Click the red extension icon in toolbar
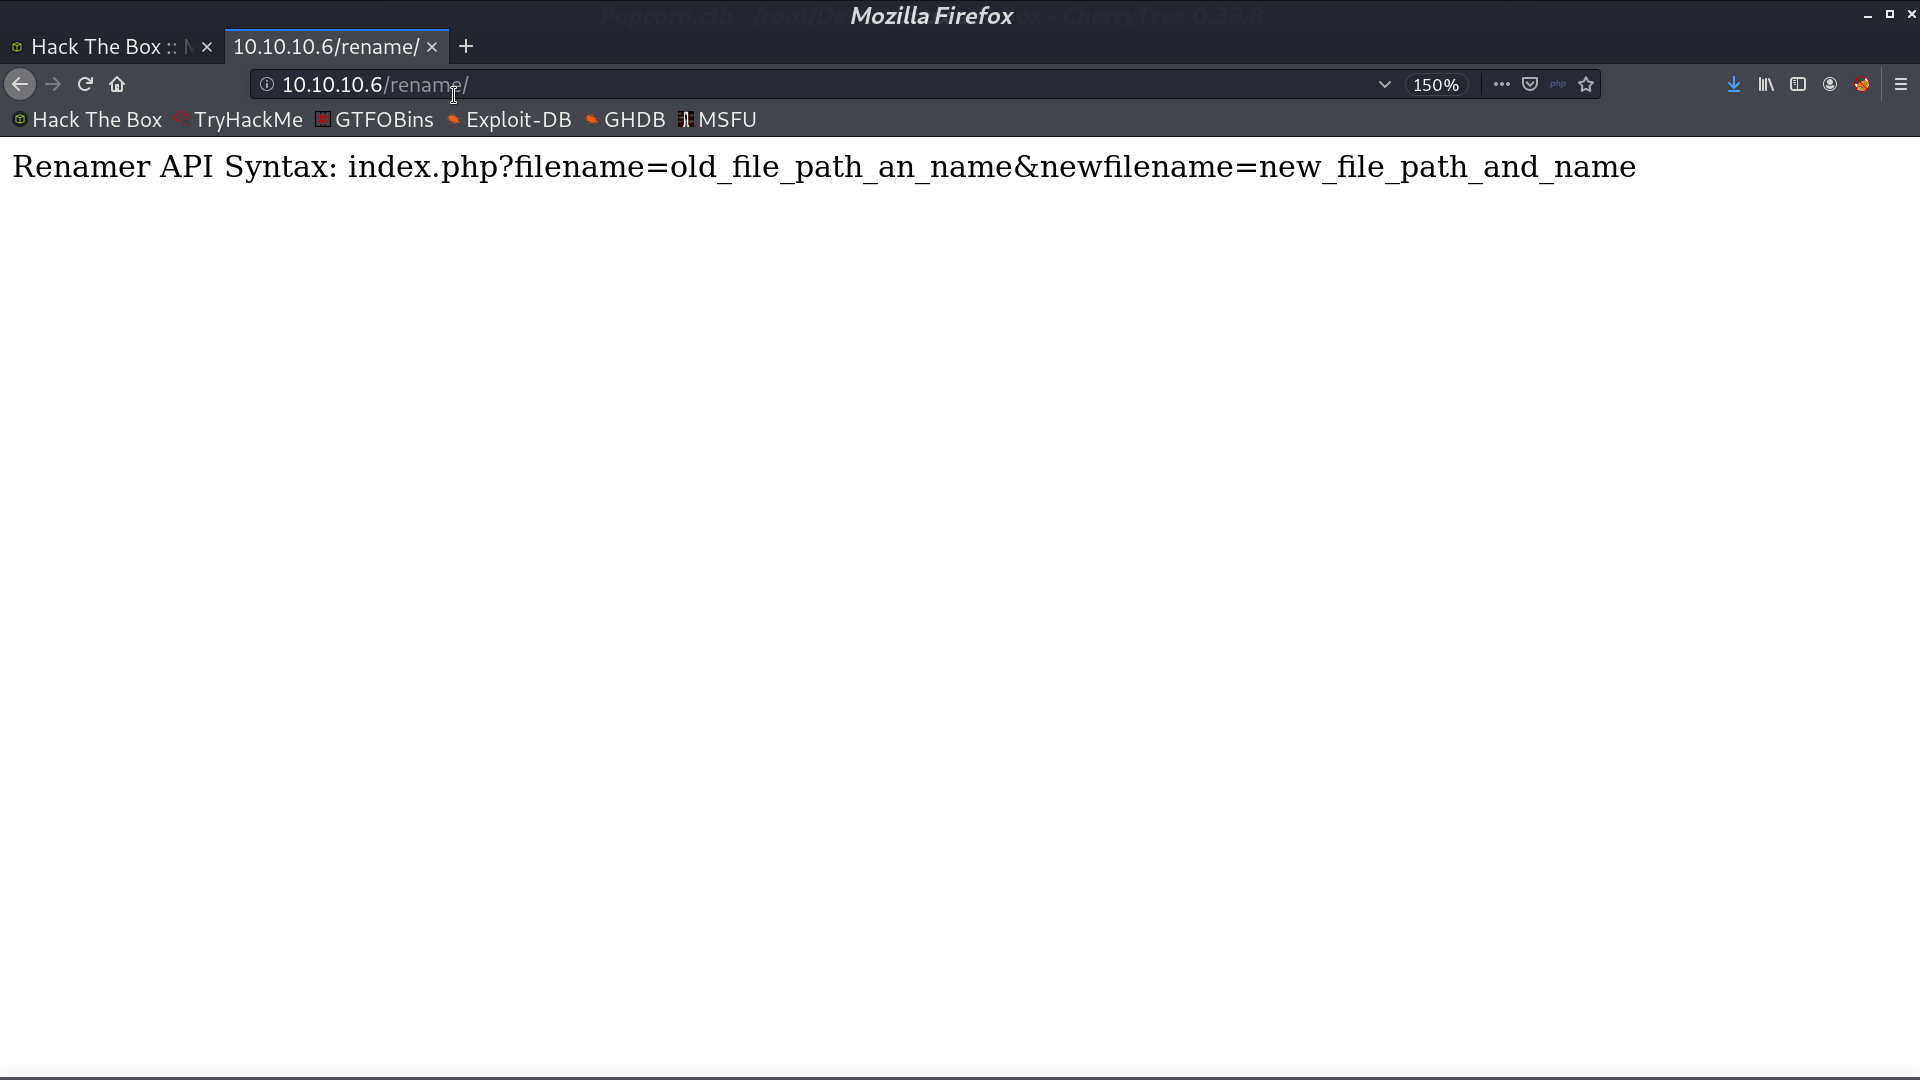The image size is (1920, 1080). 1862,85
